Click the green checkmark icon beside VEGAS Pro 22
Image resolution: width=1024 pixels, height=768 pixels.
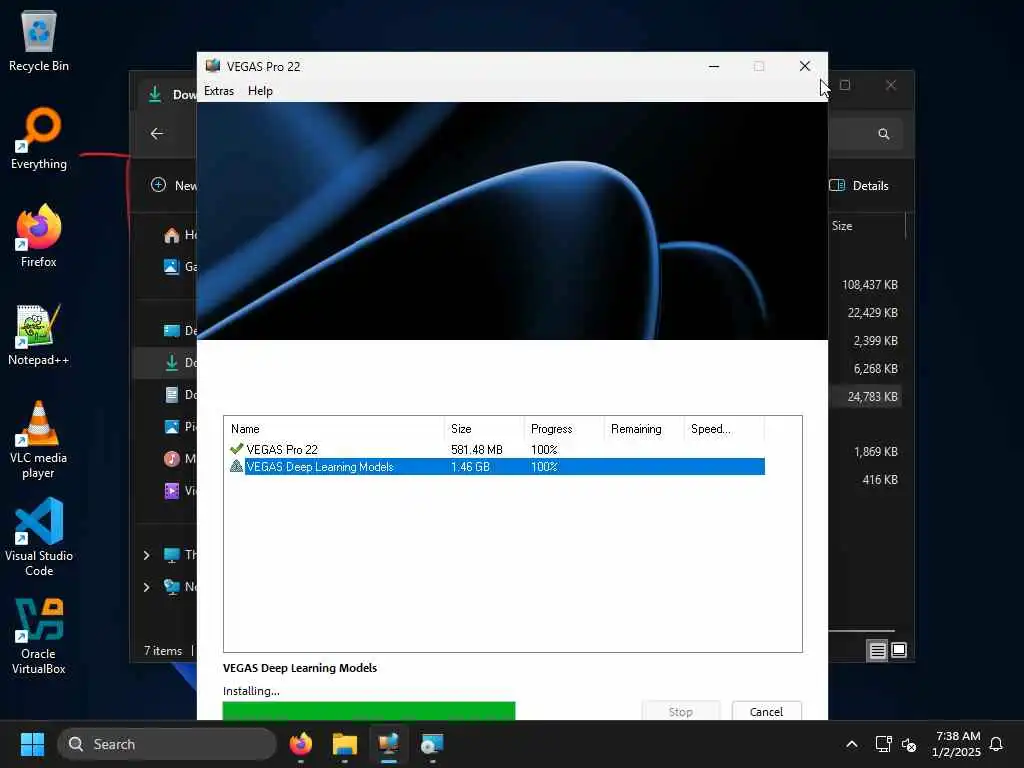click(236, 449)
